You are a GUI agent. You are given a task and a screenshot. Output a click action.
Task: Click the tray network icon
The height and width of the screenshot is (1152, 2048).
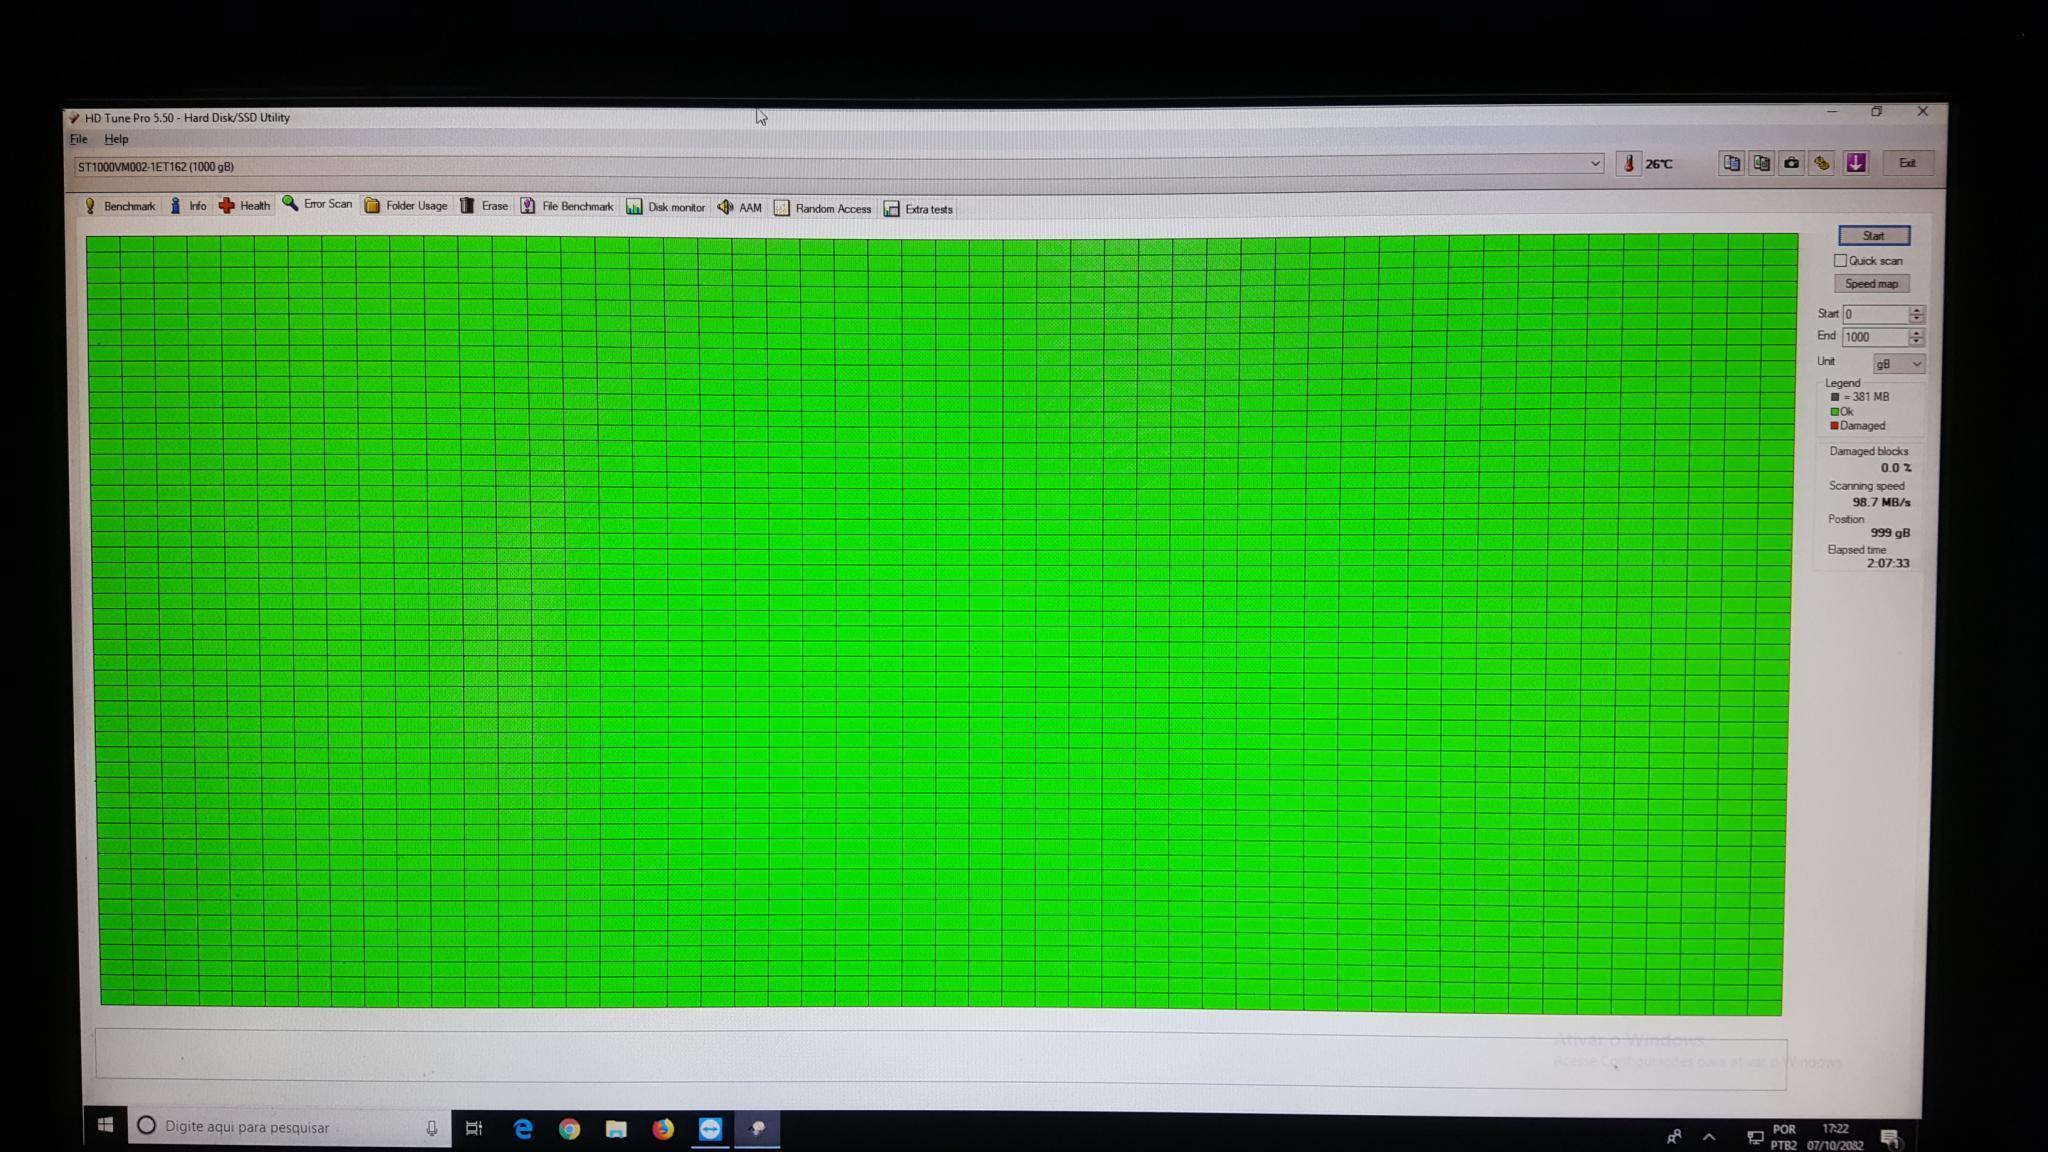[x=1754, y=1137]
